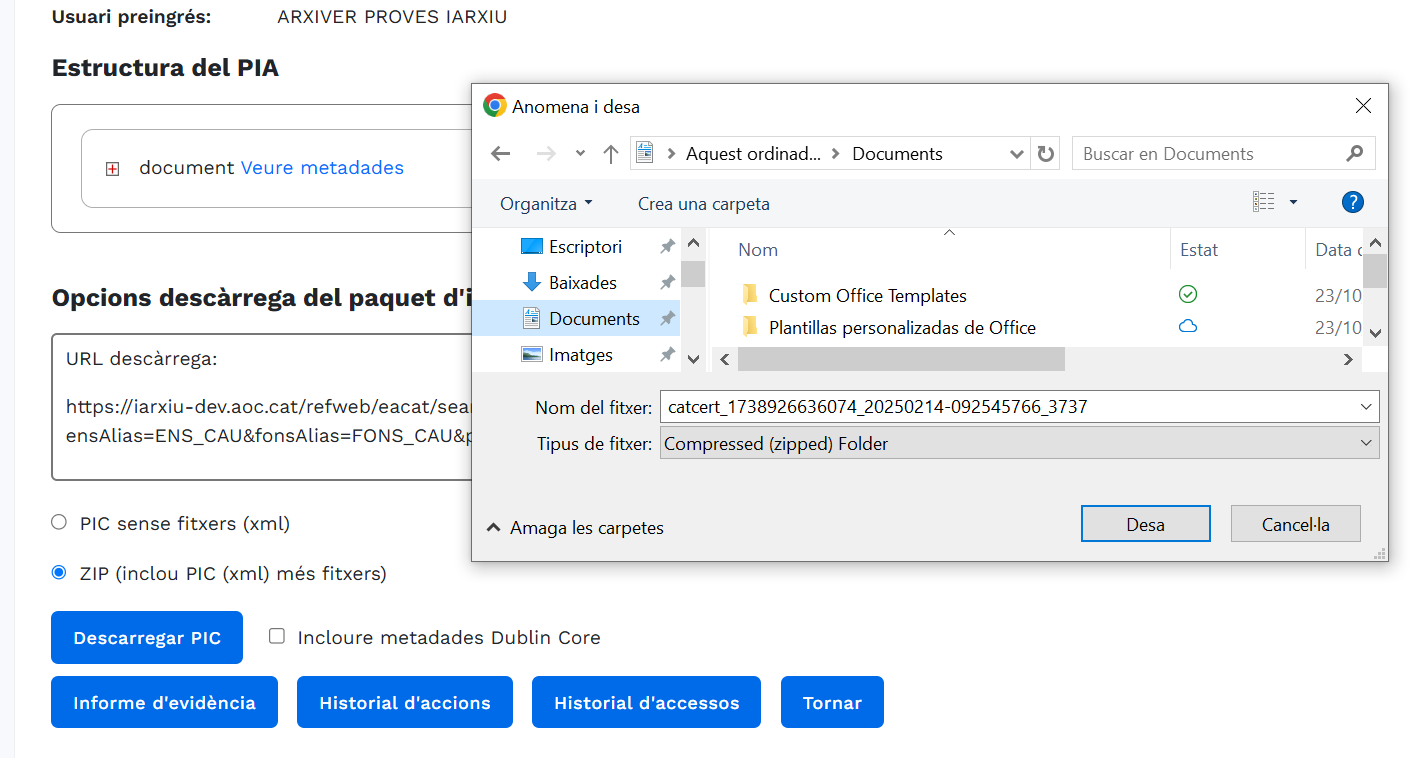Open recent locations dropdown chevron

coord(580,154)
